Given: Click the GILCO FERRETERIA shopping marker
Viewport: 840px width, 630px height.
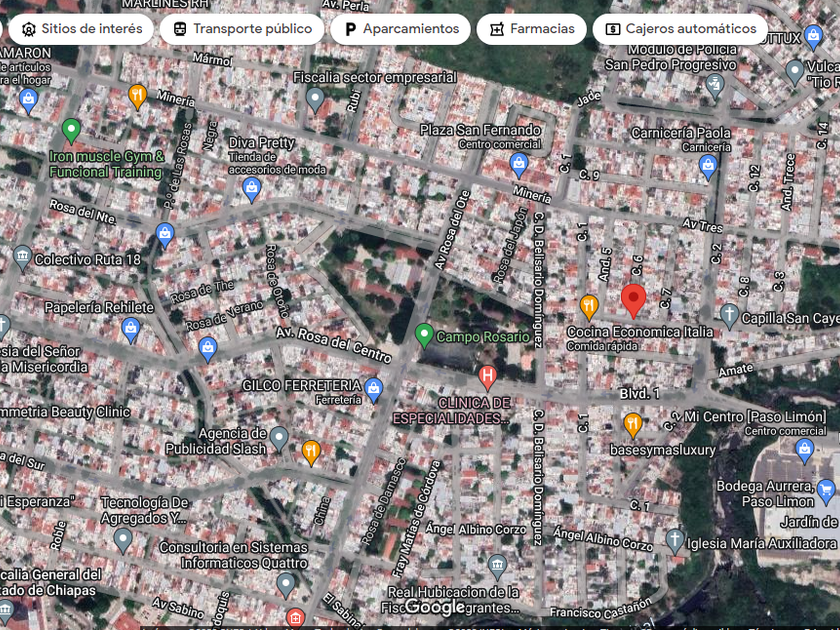Looking at the screenshot, I should (x=374, y=389).
